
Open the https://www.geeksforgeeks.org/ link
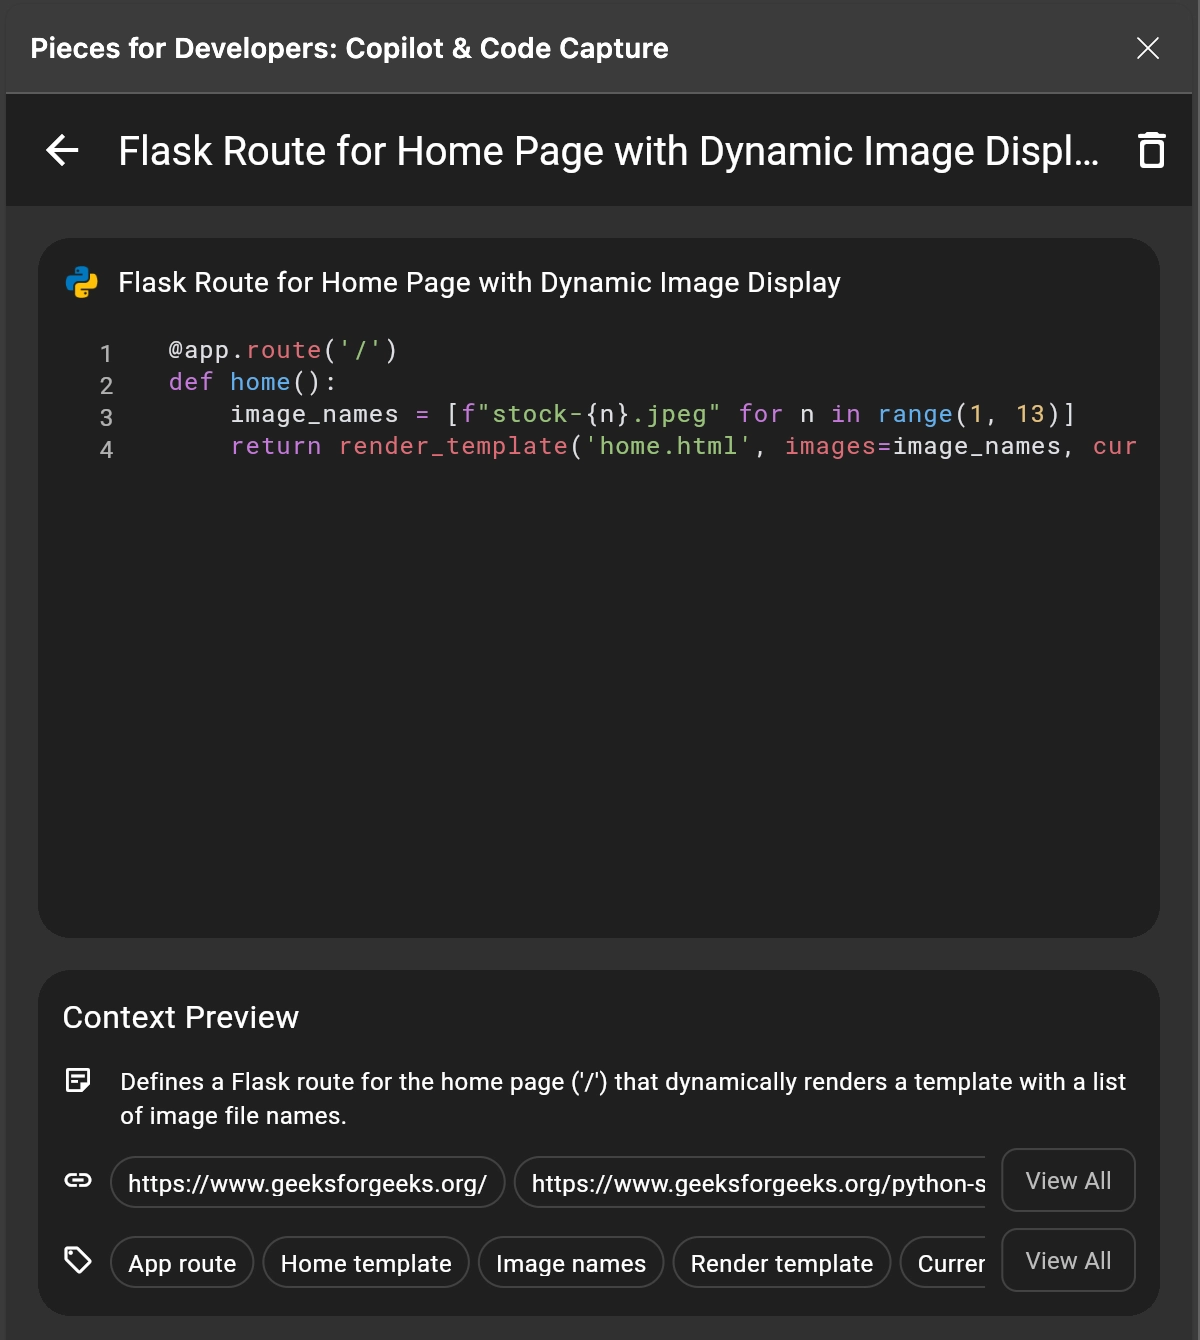(307, 1182)
